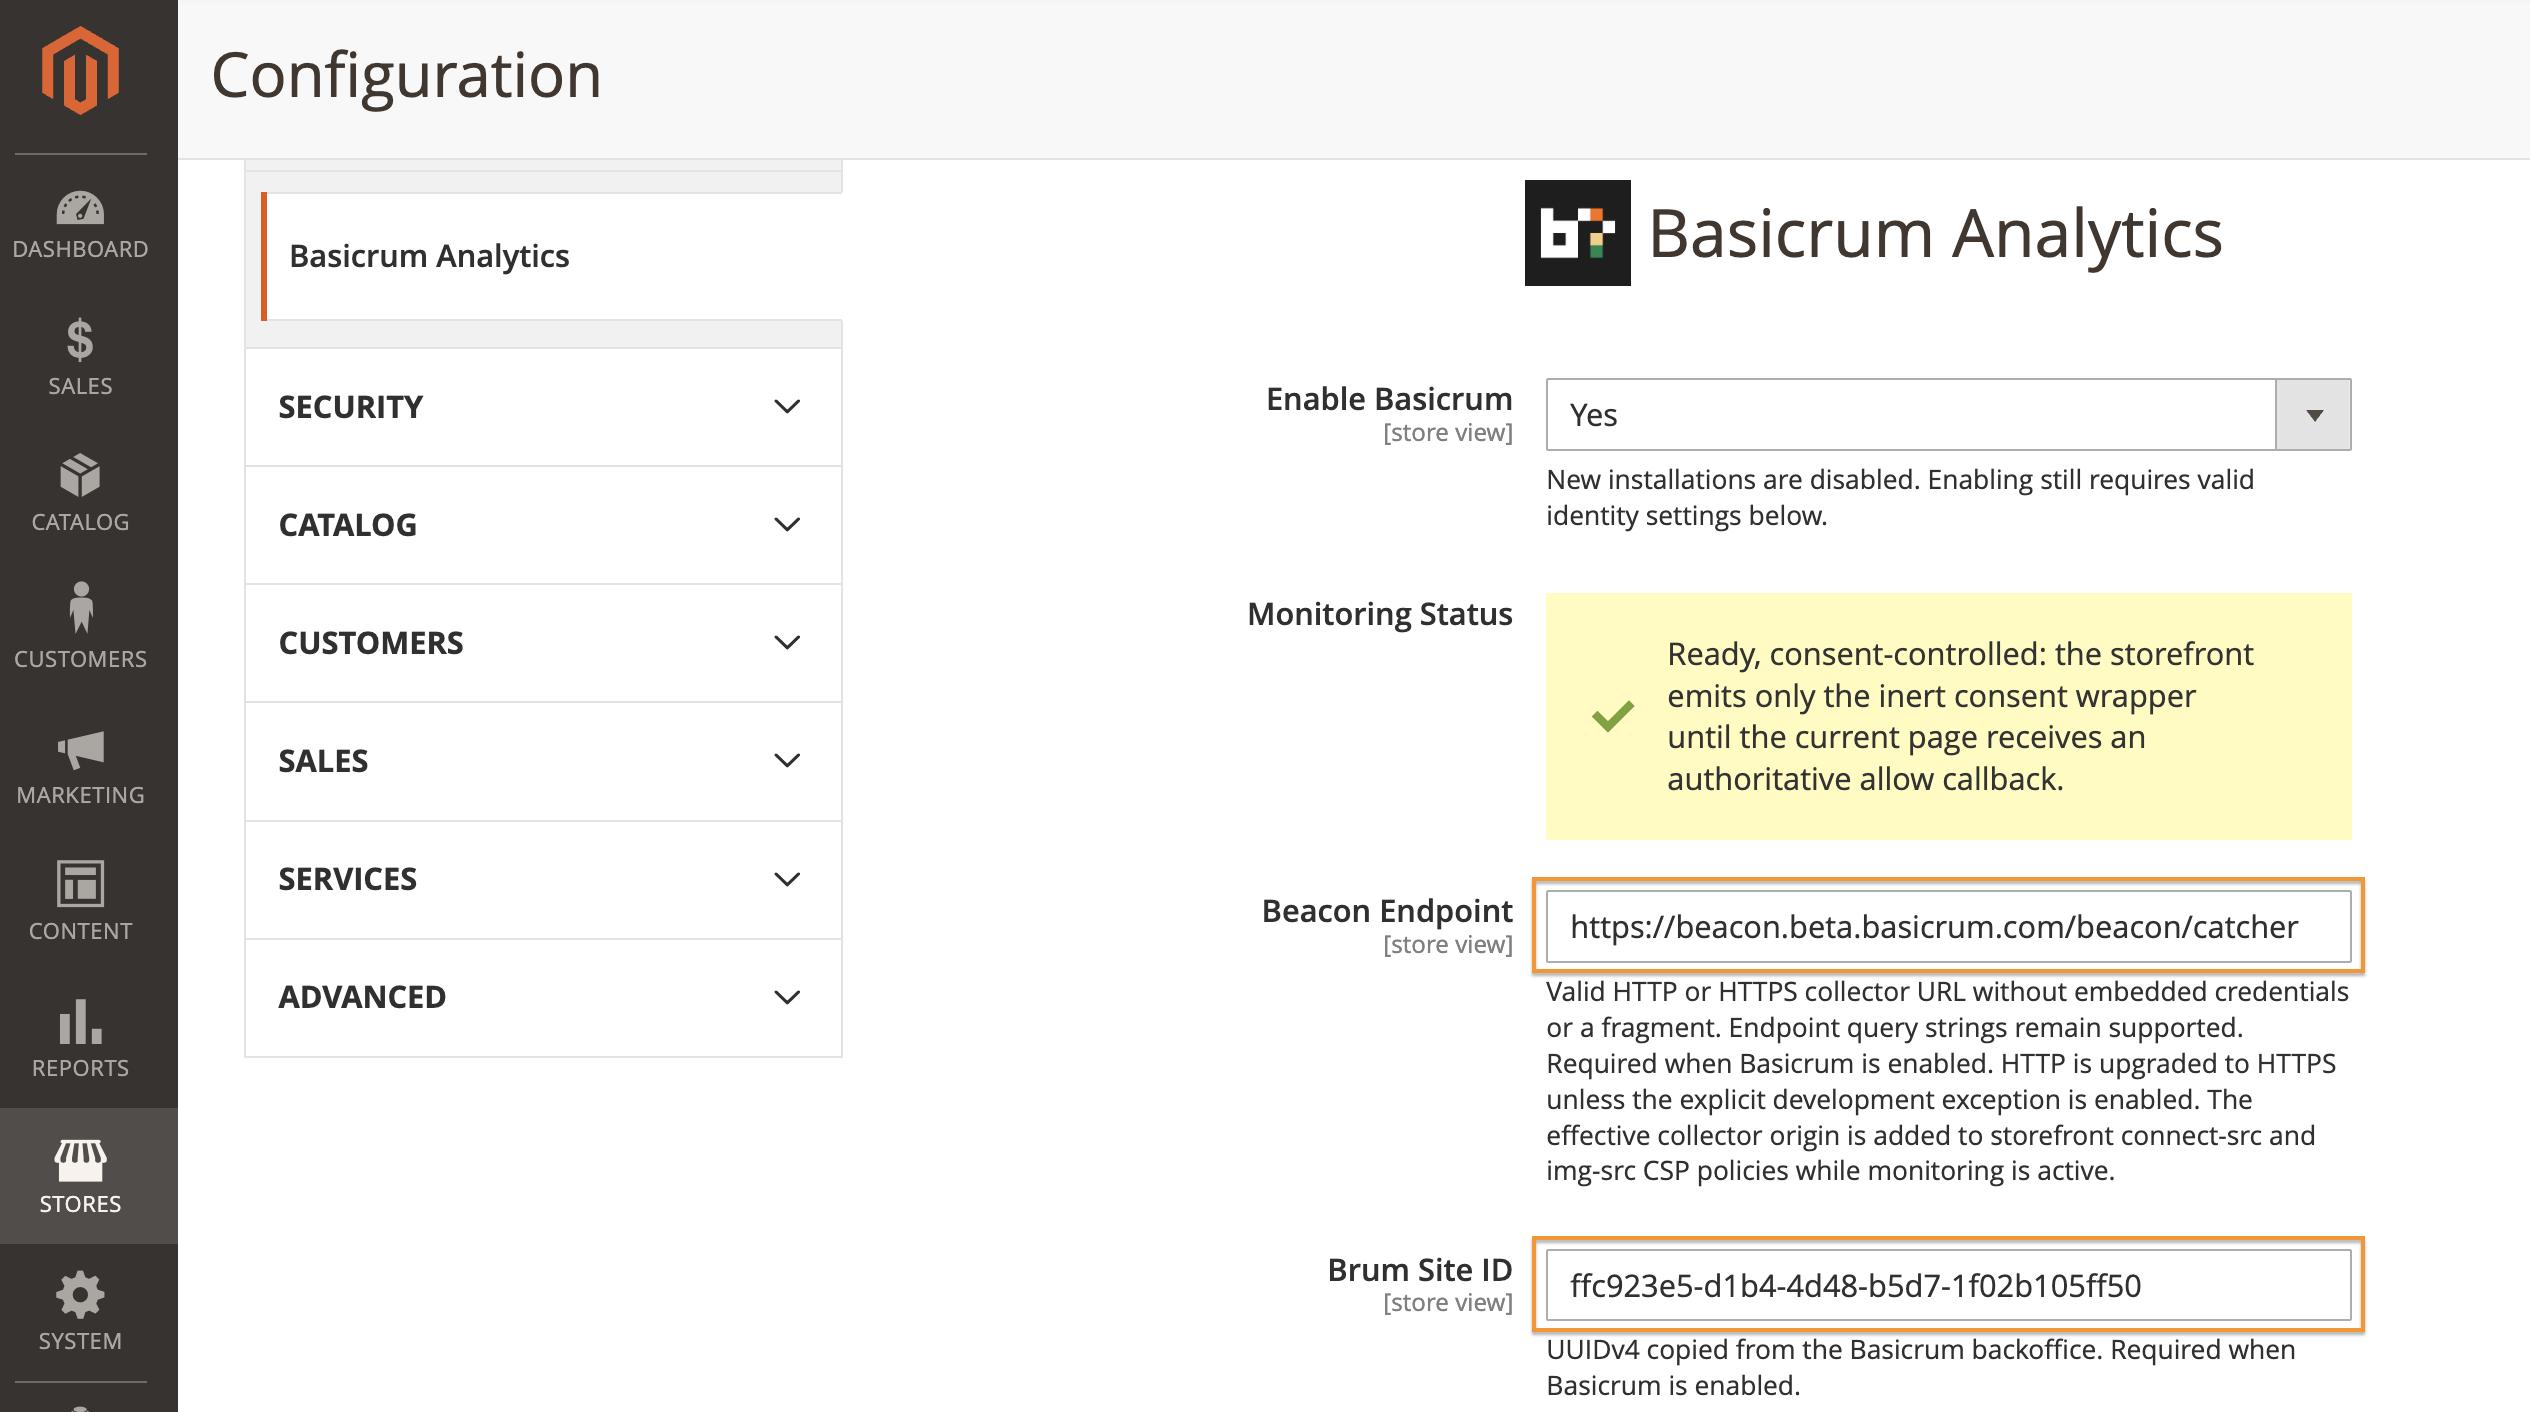Screen dimensions: 2530x1412
Task: Open the Dashboard sidebar item
Action: (x=80, y=225)
